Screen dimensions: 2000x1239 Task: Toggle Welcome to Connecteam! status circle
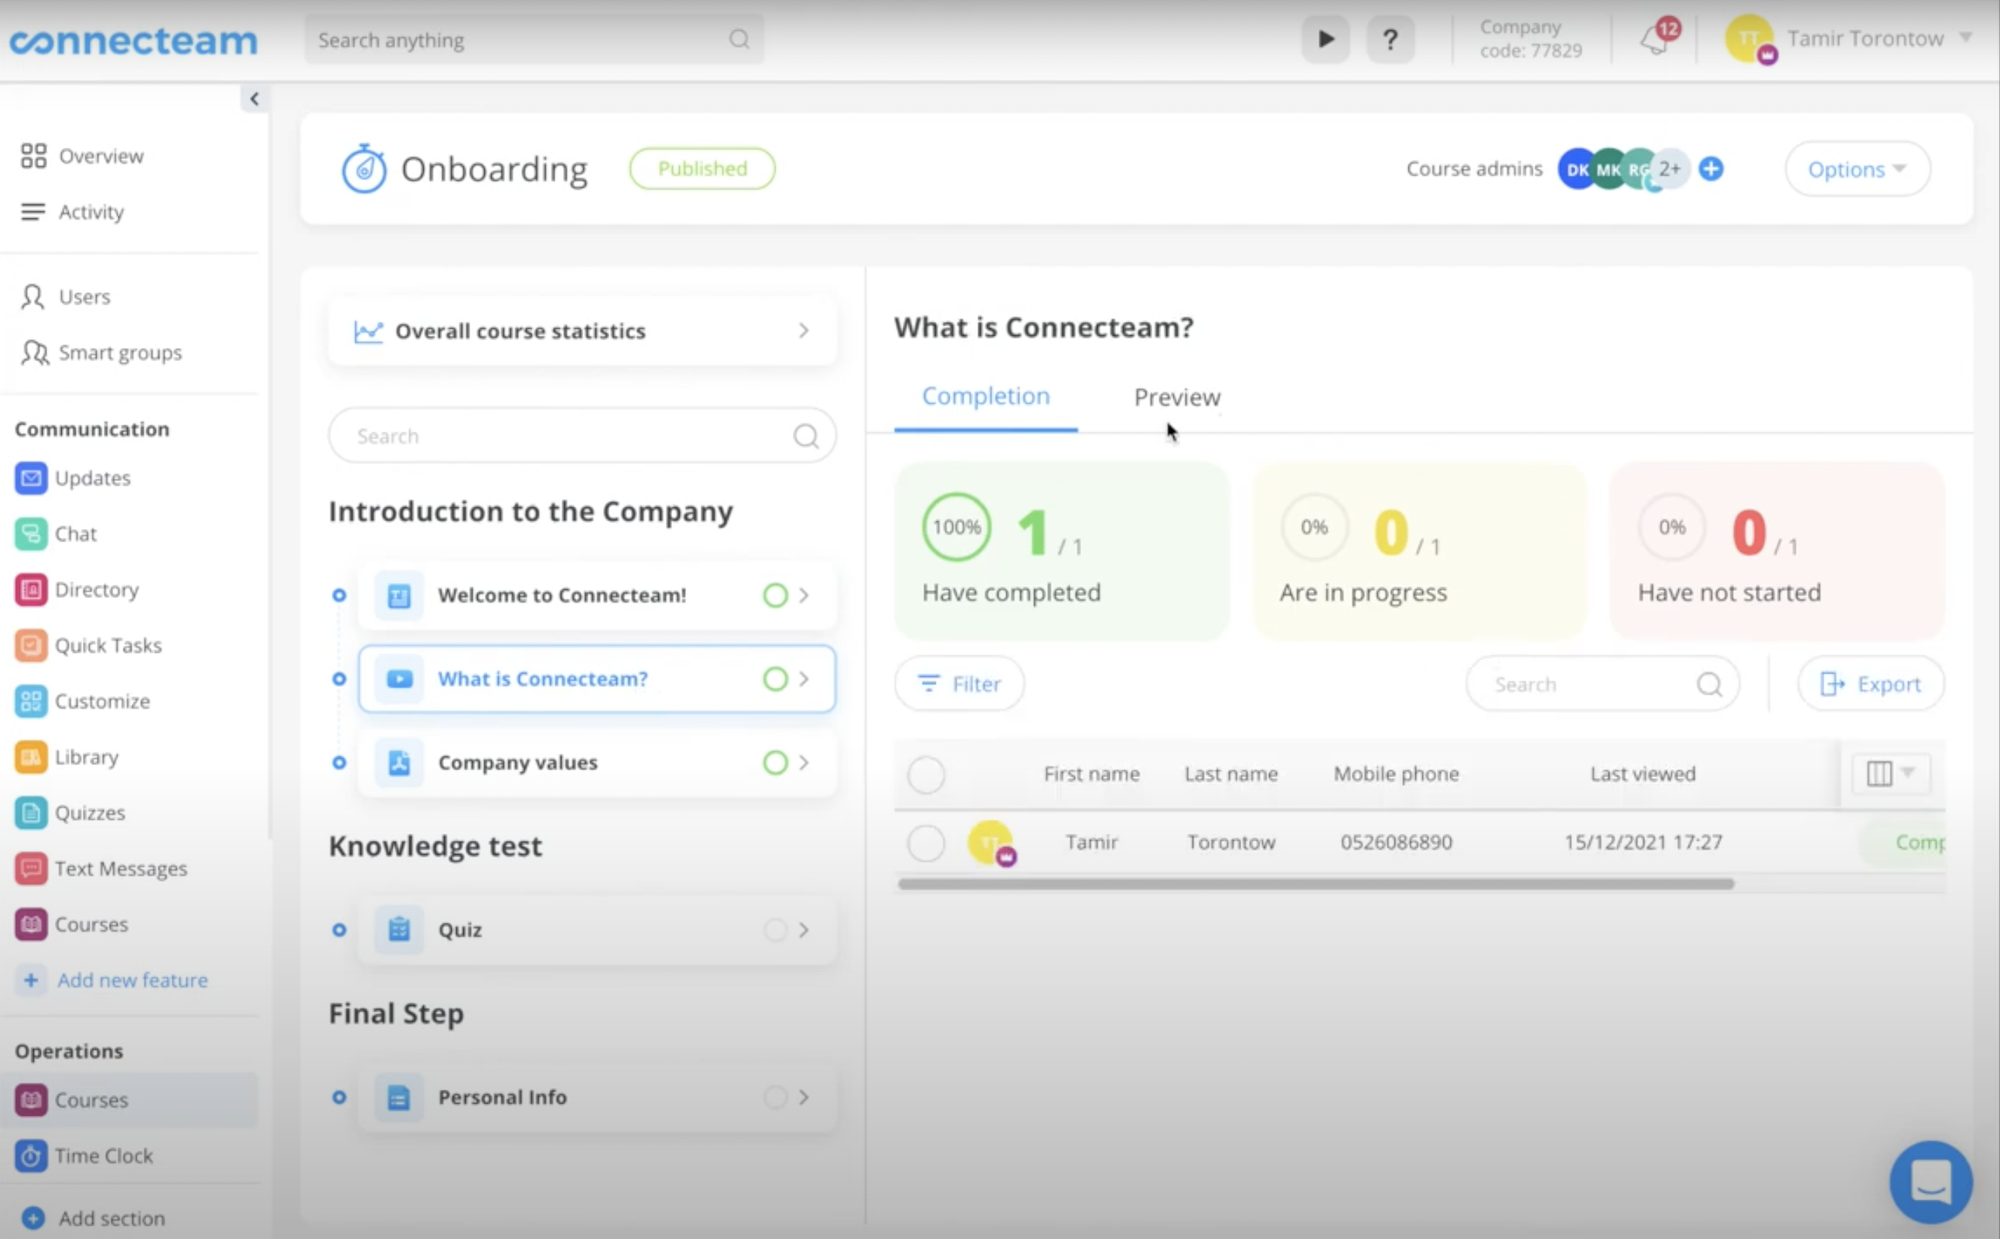click(775, 595)
